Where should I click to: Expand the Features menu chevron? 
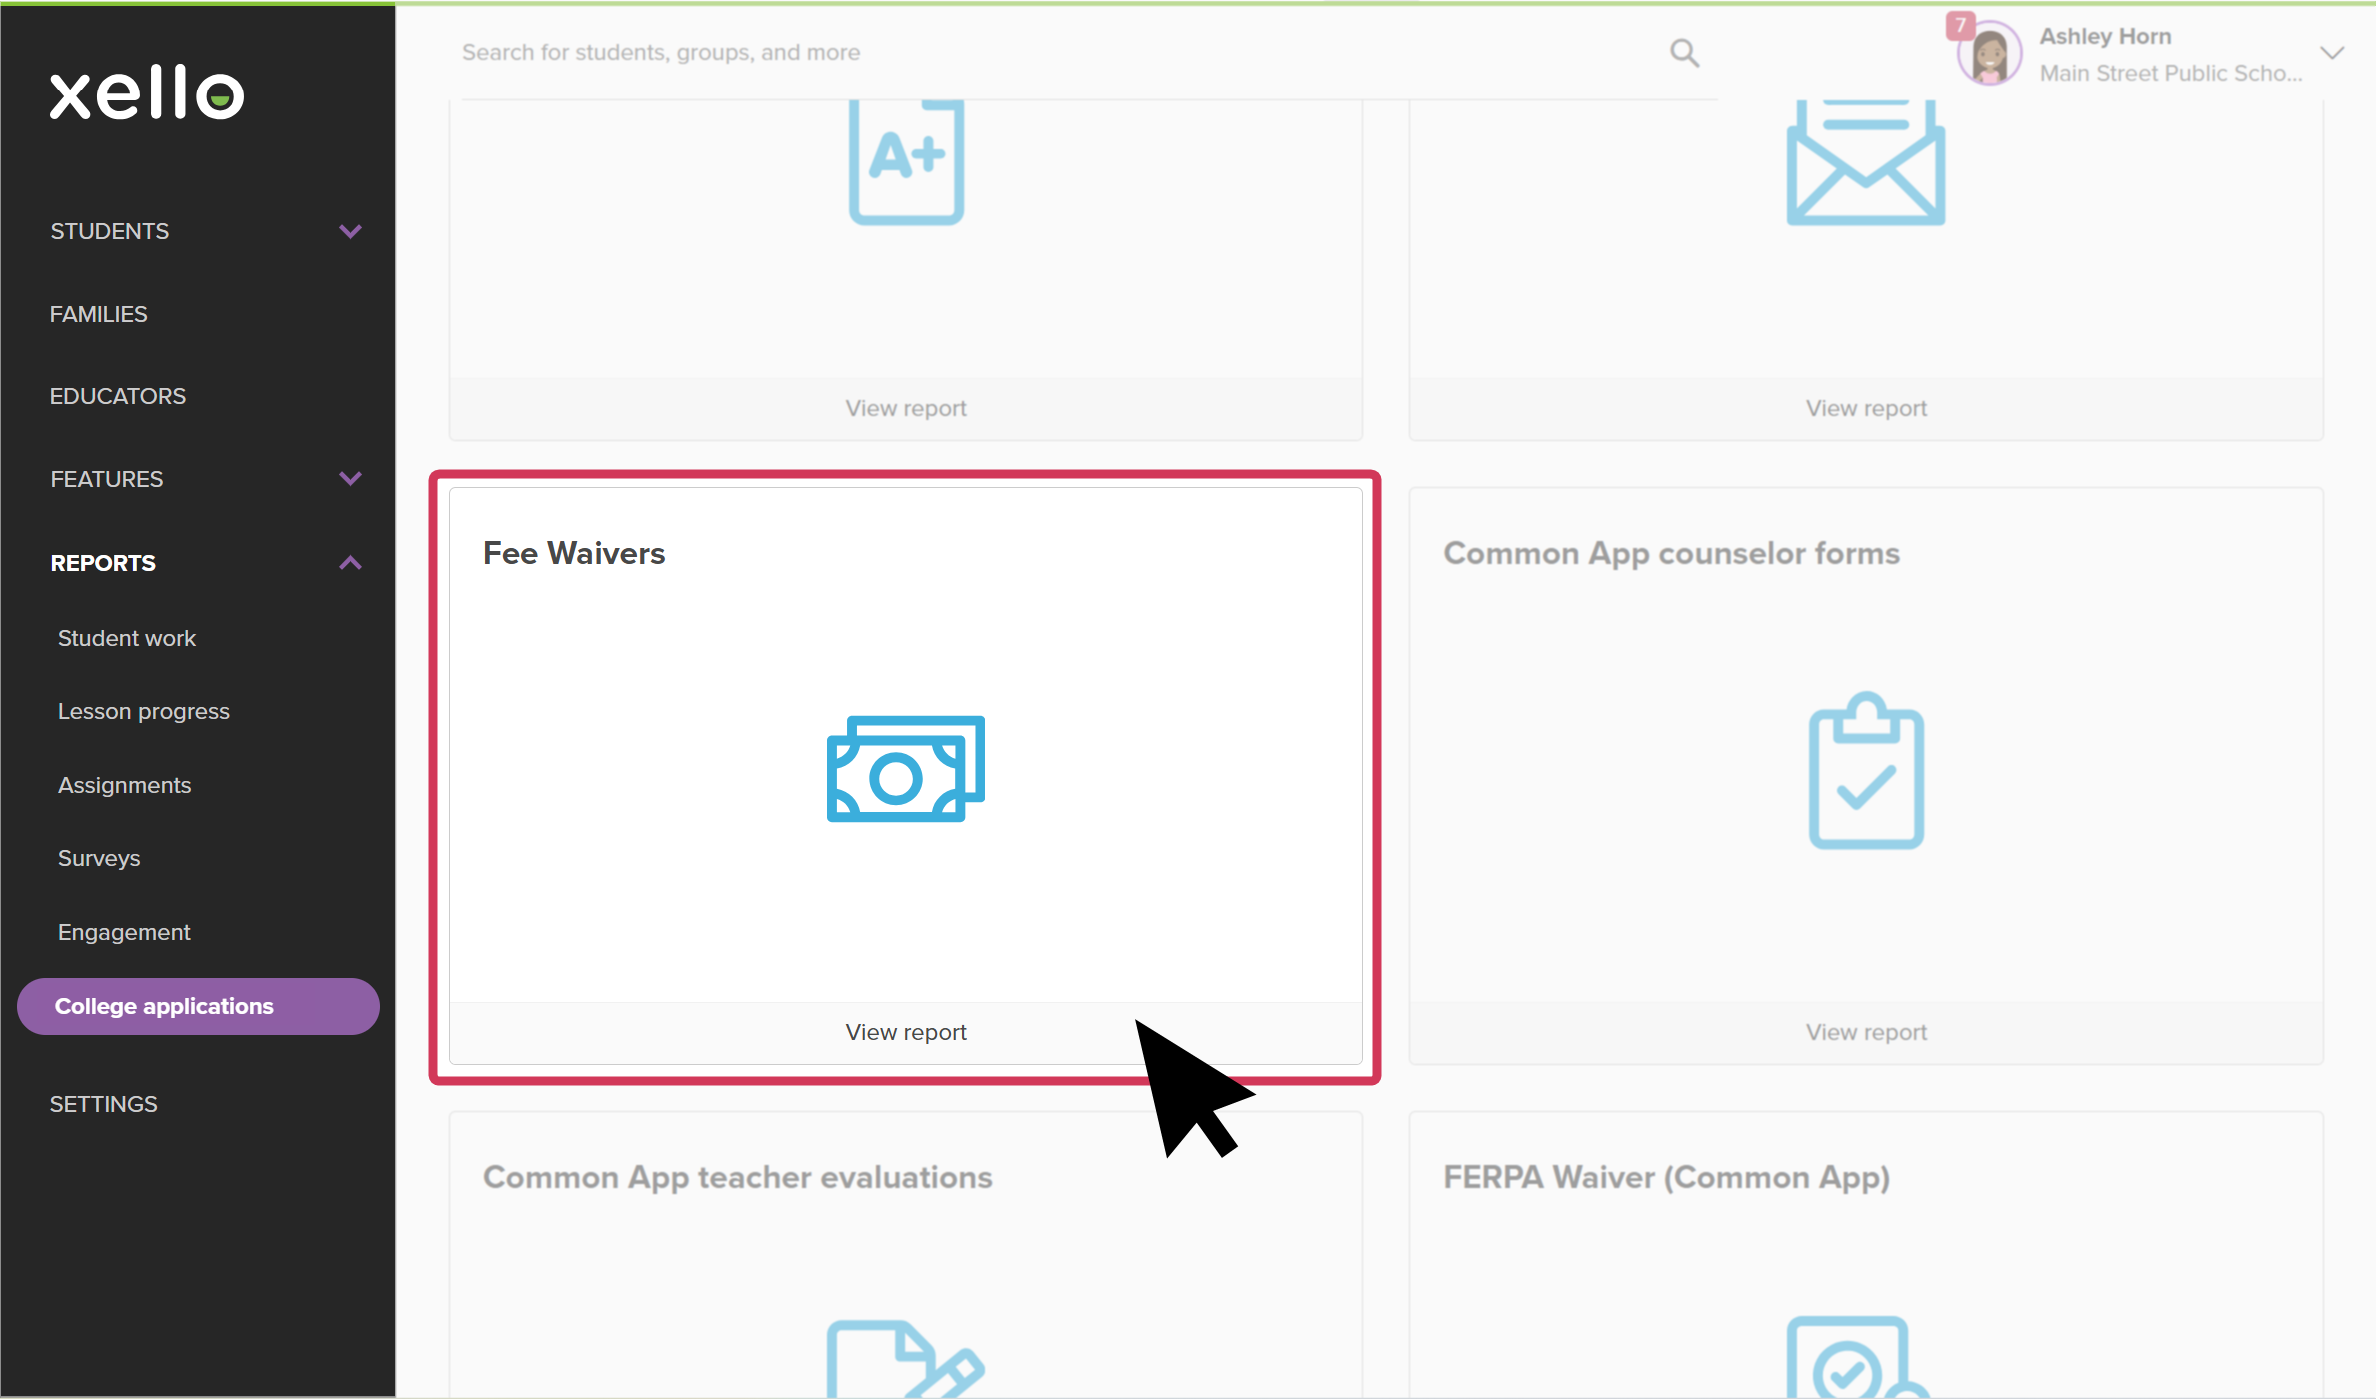click(x=350, y=478)
